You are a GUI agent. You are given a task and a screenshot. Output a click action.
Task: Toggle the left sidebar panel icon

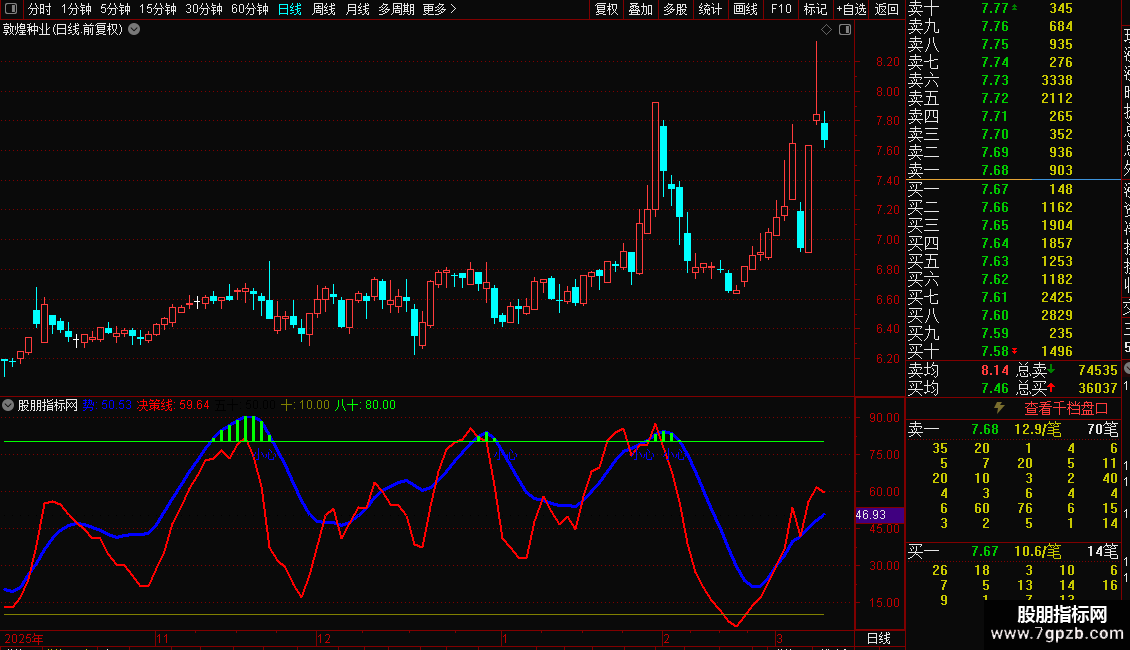pos(11,9)
